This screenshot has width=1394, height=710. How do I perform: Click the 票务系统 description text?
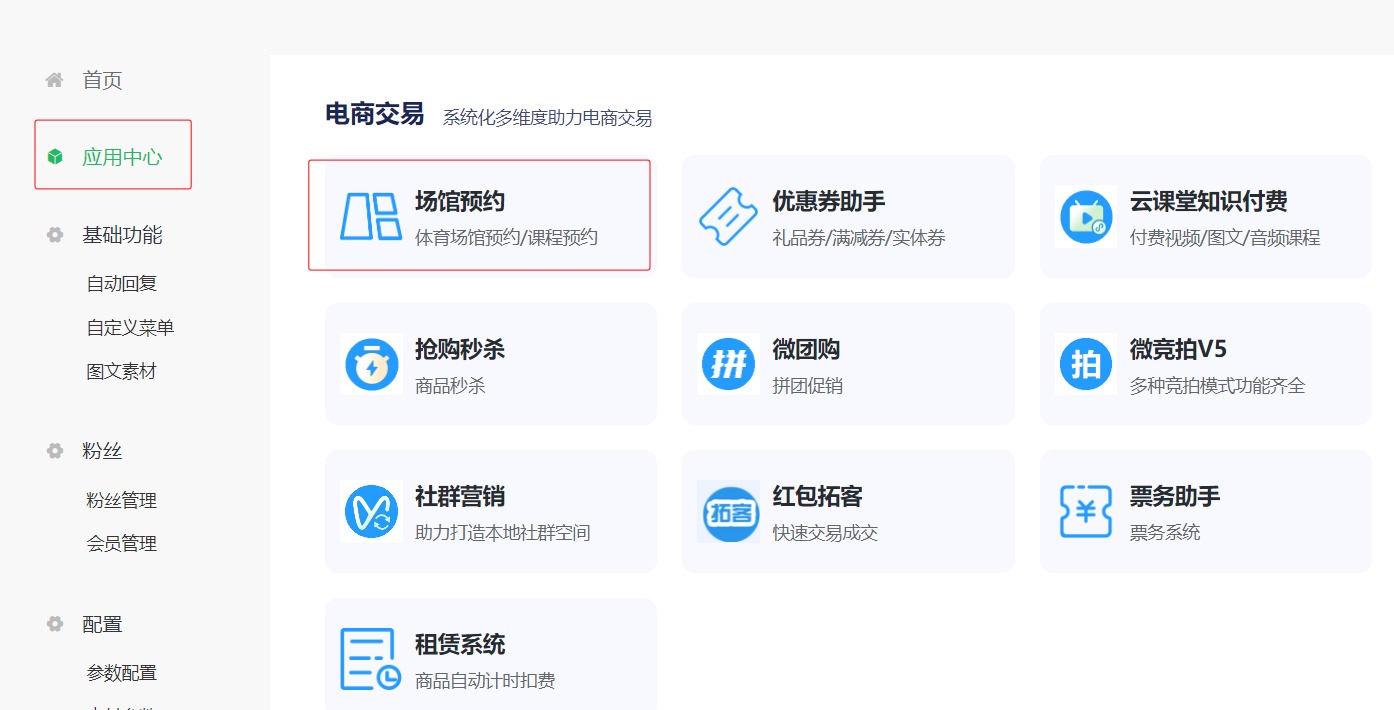[1165, 533]
